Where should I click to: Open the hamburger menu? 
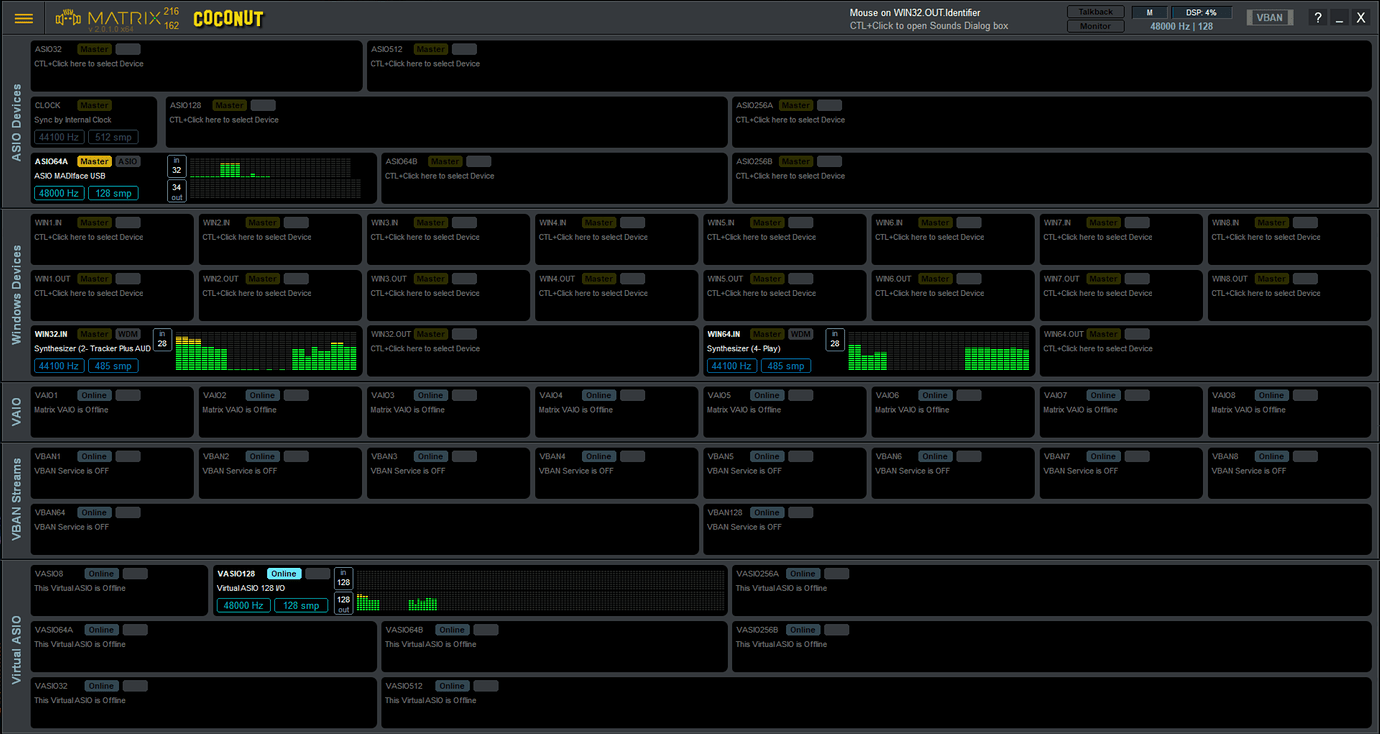tap(24, 17)
